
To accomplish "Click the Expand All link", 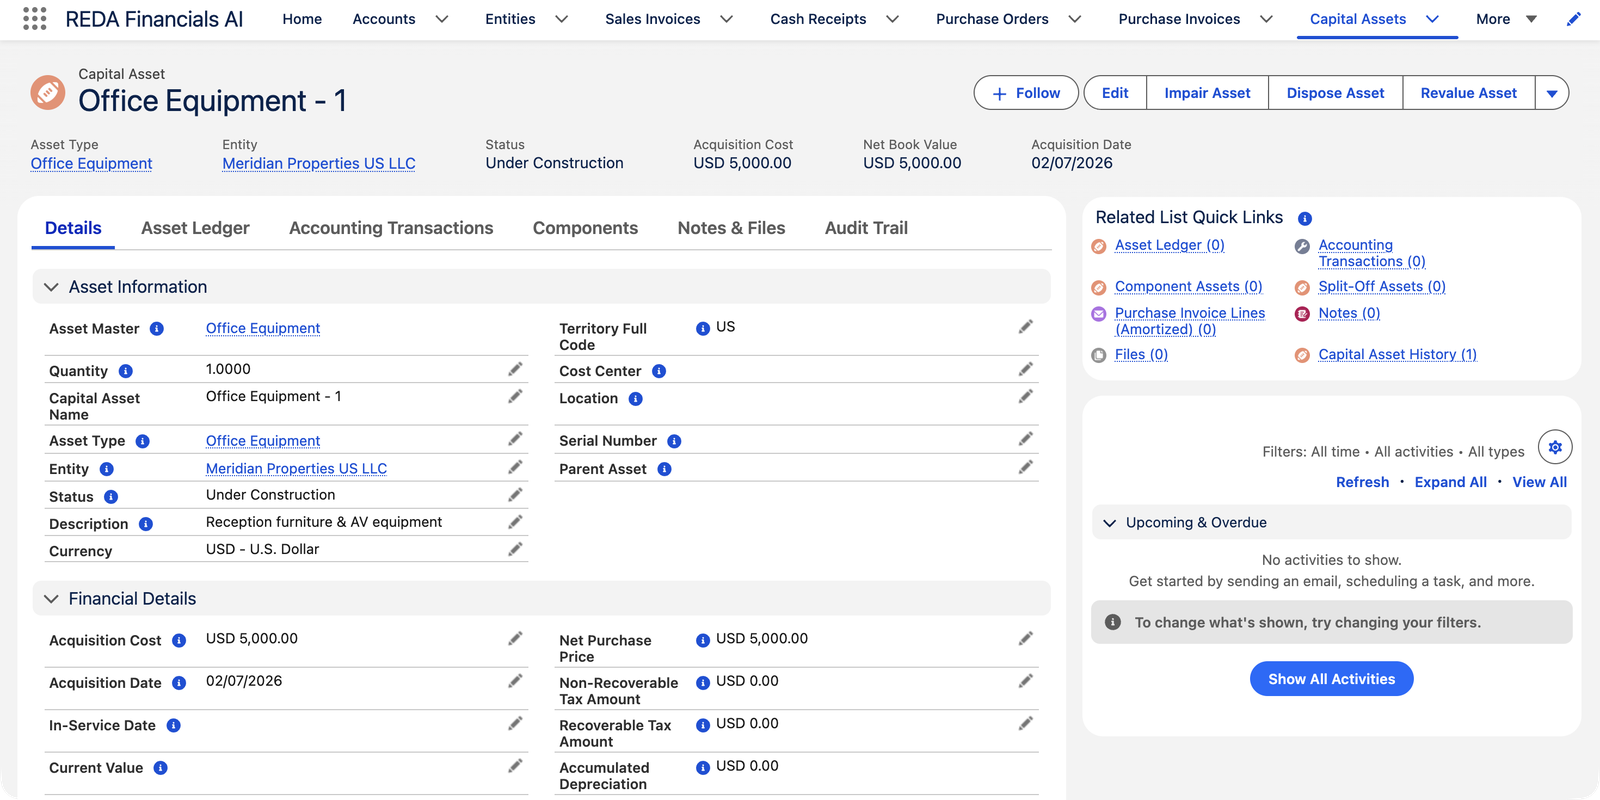I will point(1450,482).
